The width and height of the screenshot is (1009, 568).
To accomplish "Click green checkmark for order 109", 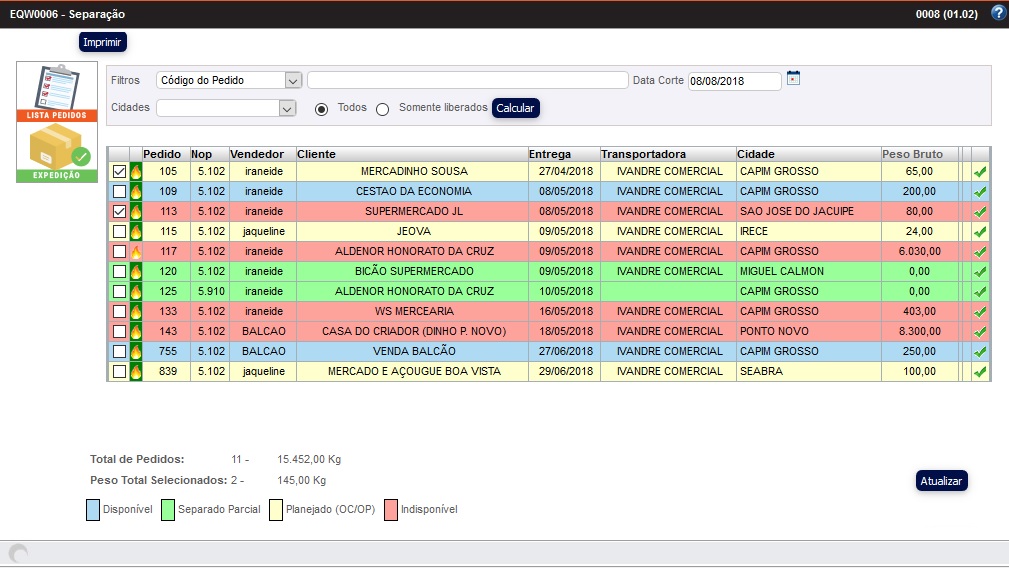I will [x=980, y=192].
